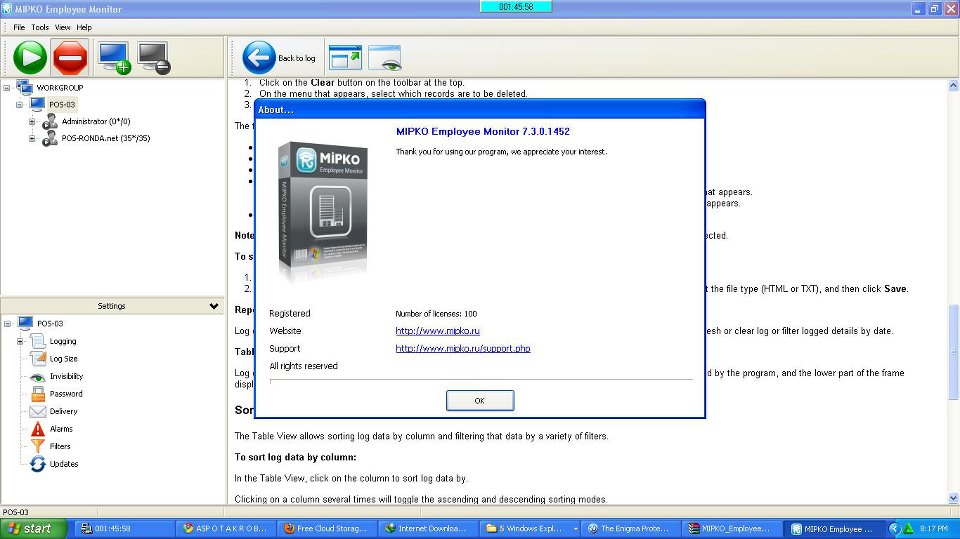Open the Password settings
Viewport: 960px width, 539px height.
66,394
